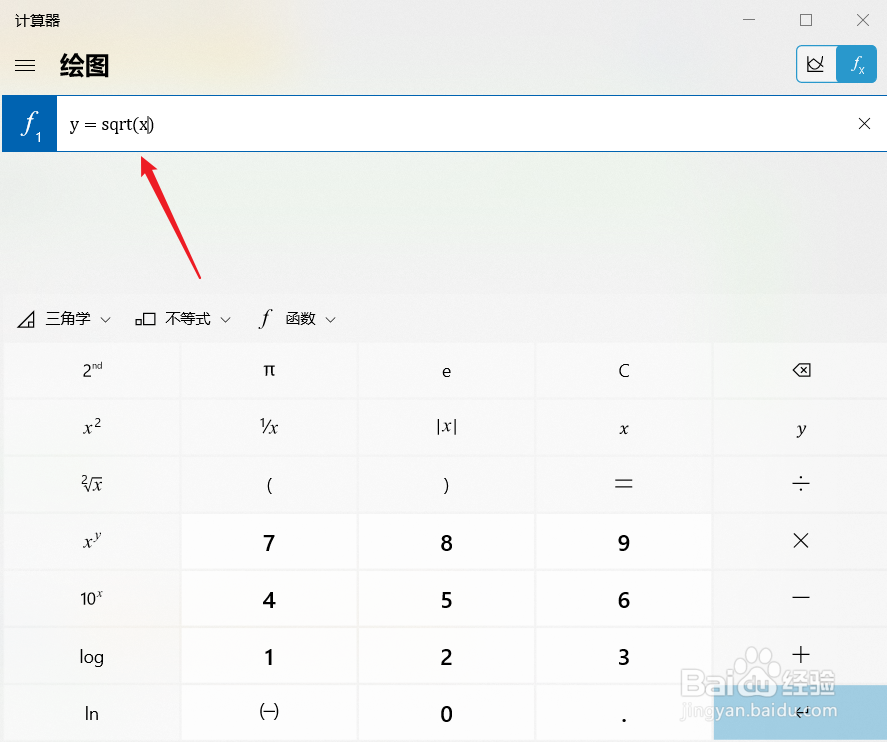Screen dimensions: 887x742
Task: Toggle the 2nd functions key
Action: (90, 370)
